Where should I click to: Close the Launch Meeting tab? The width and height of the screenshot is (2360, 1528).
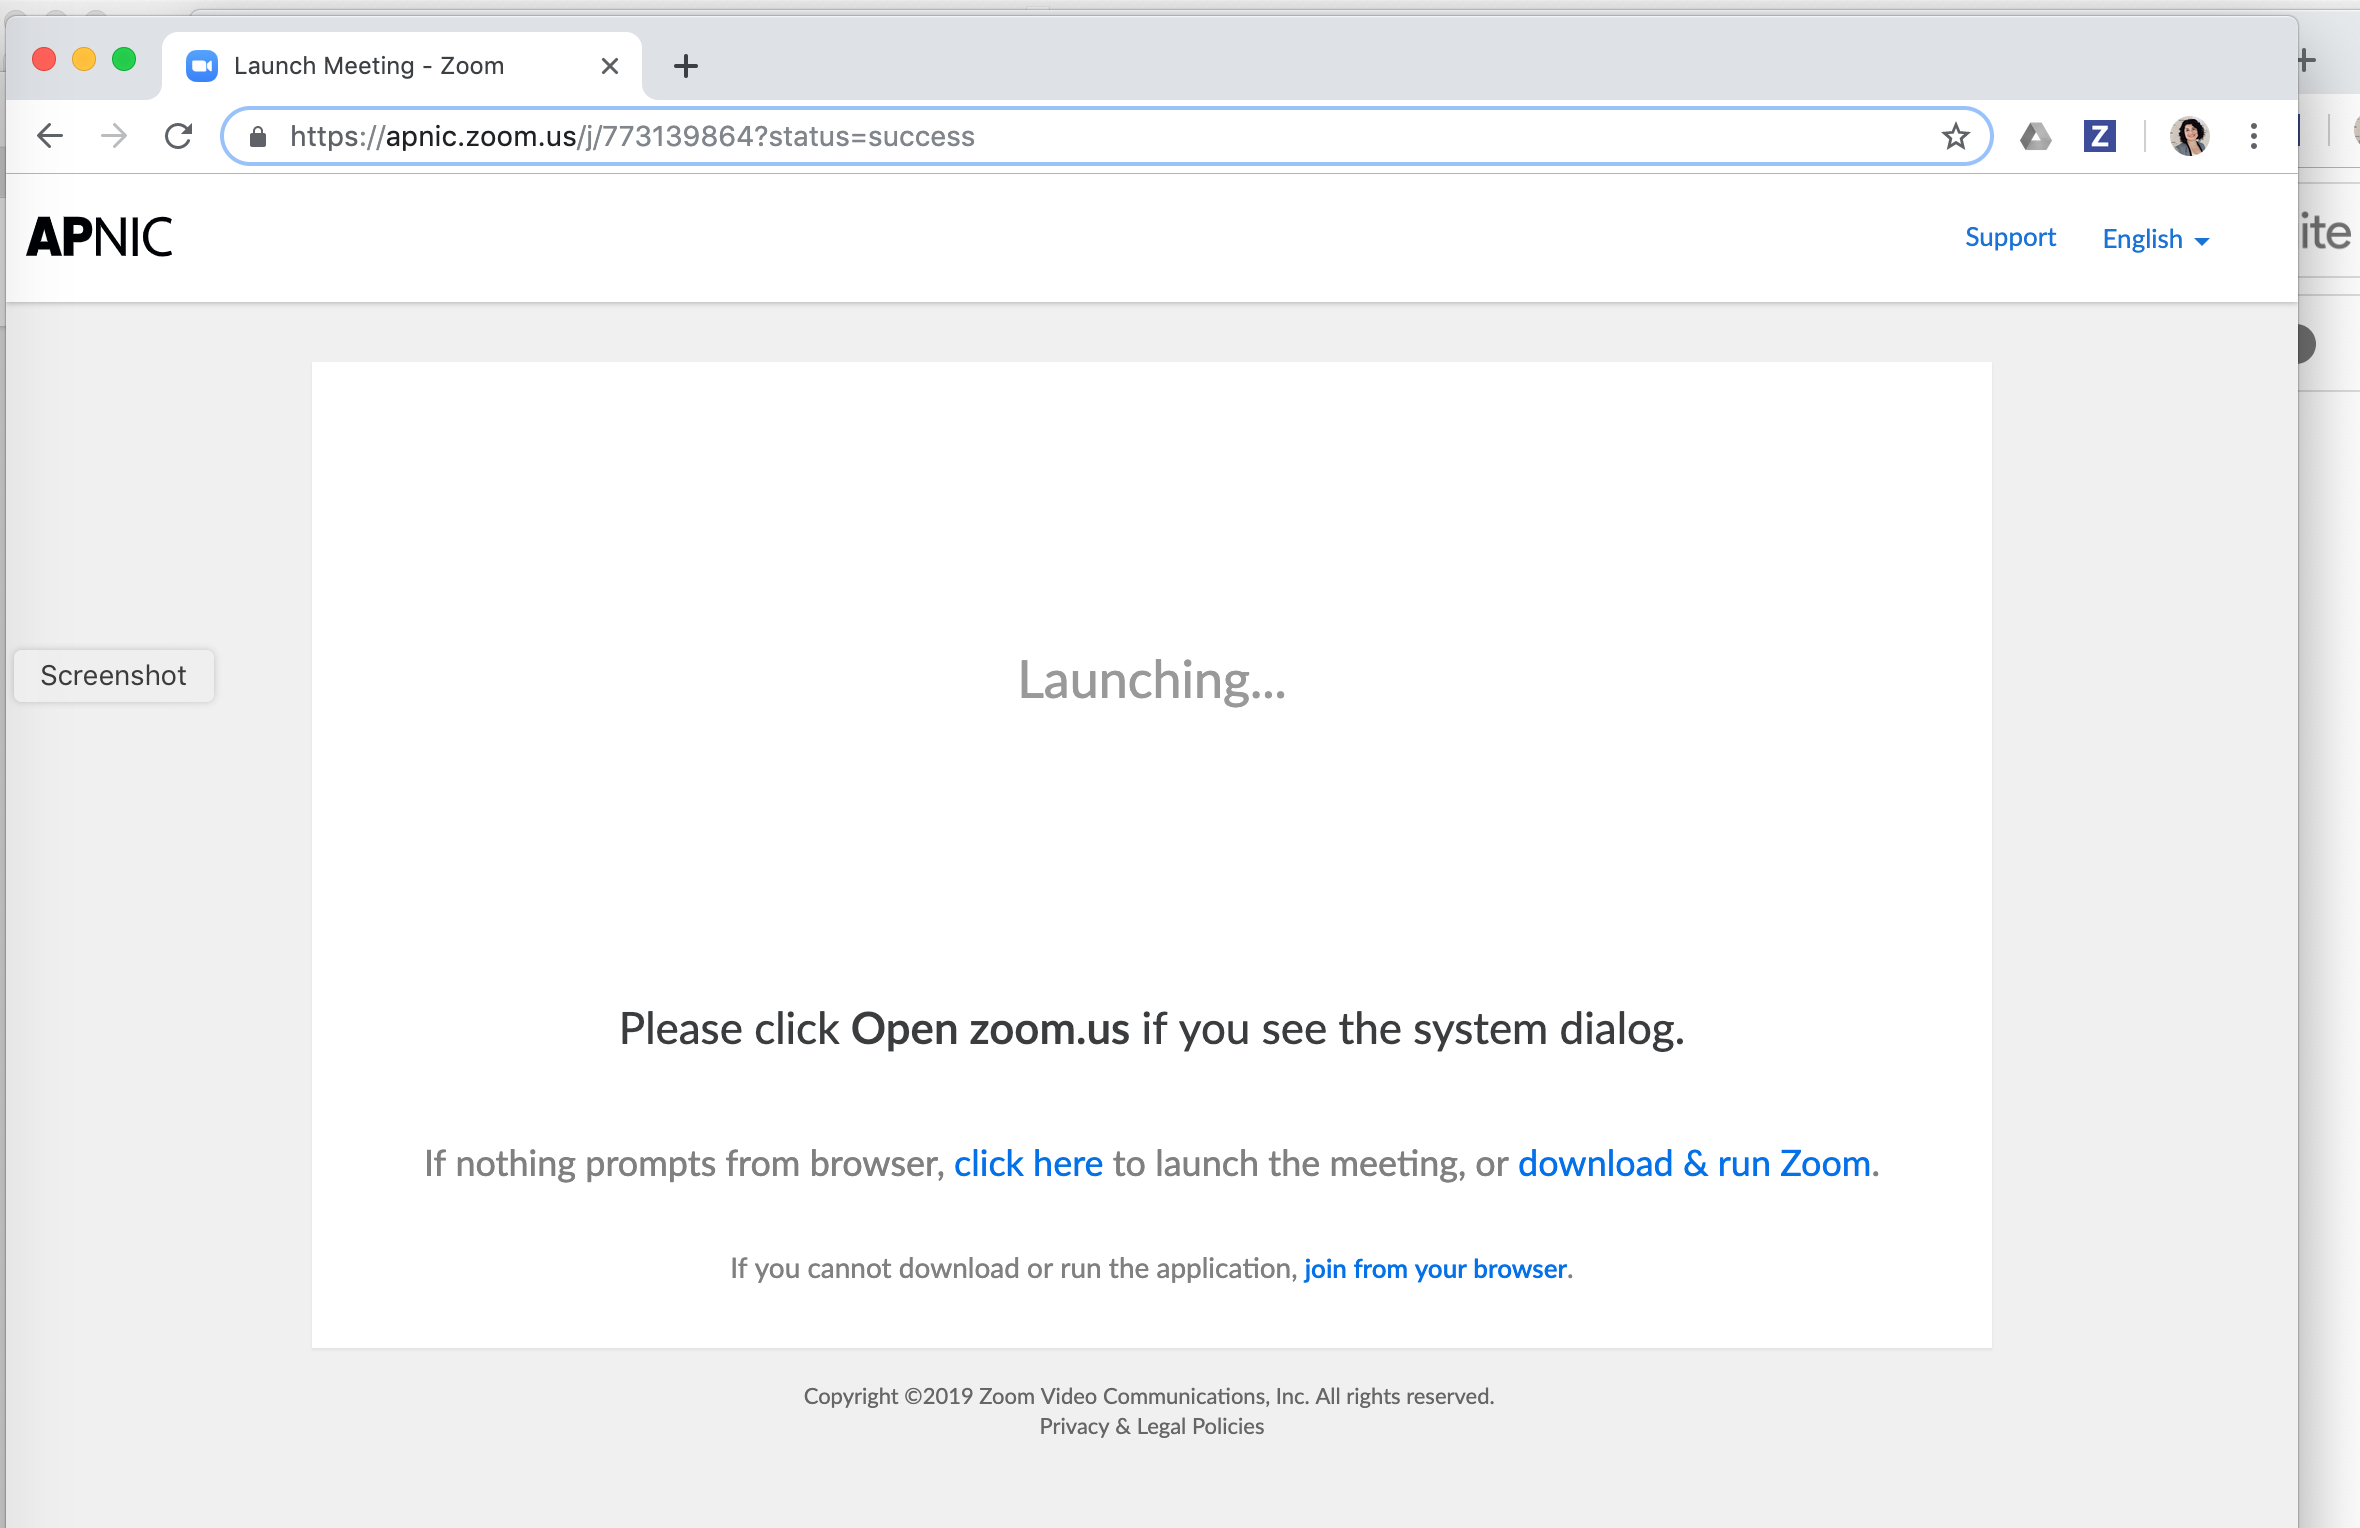pos(610,66)
